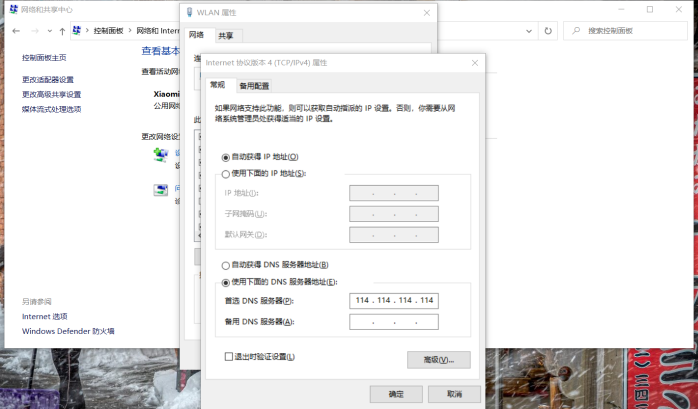Open the recent locations chevron near the Forward arrow
The width and height of the screenshot is (698, 409).
point(49,31)
